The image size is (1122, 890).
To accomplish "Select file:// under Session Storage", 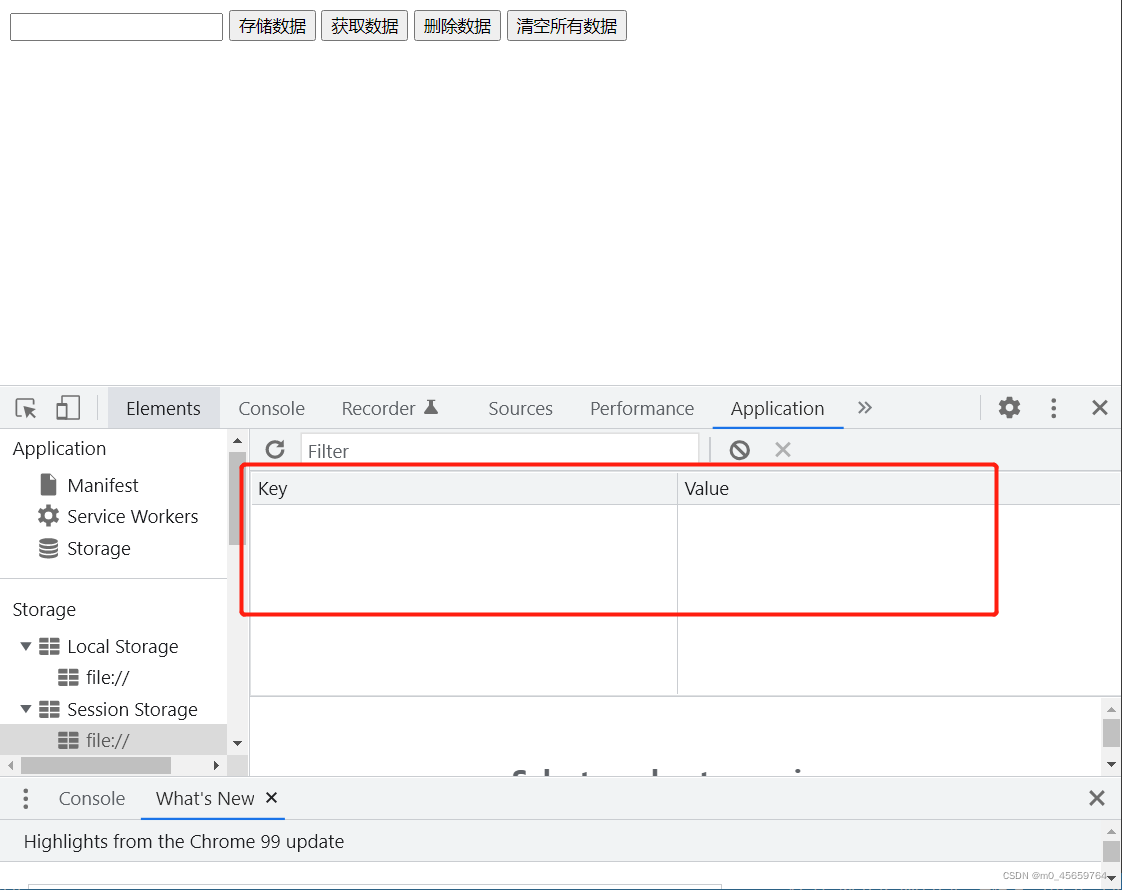I will click(x=105, y=740).
